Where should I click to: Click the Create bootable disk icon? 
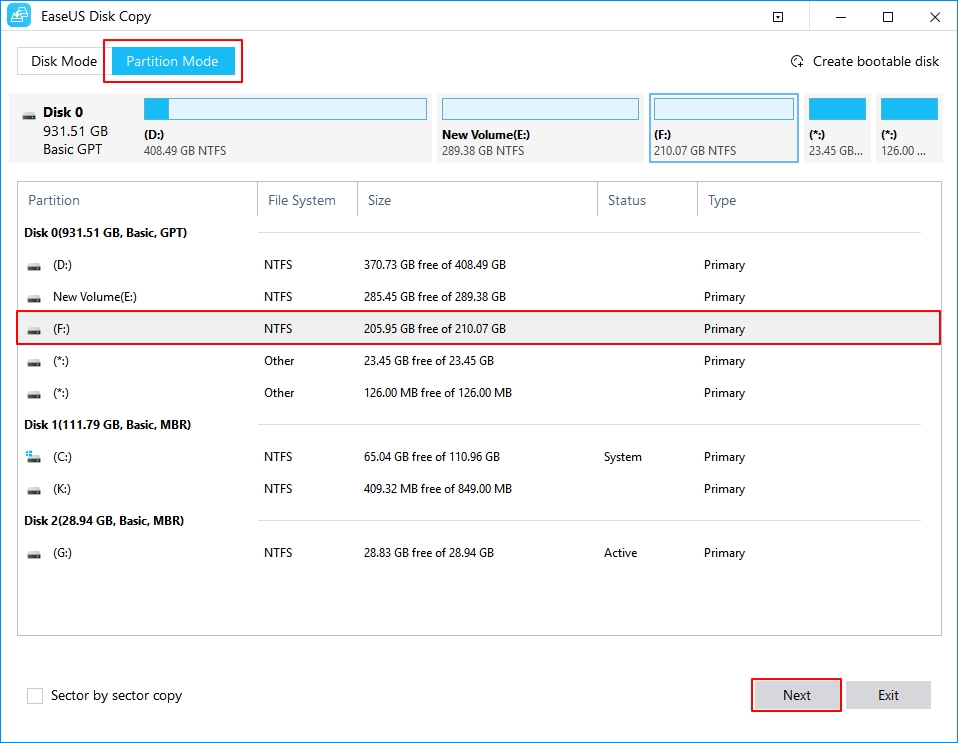[x=797, y=61]
